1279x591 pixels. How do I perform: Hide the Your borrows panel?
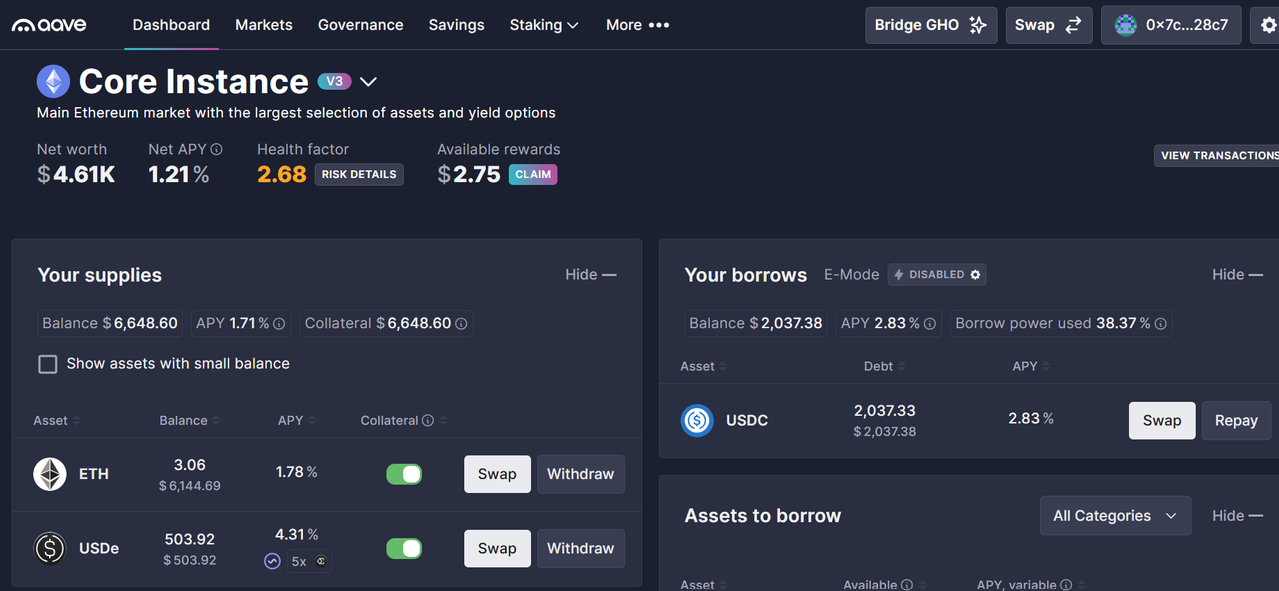[x=1237, y=274]
